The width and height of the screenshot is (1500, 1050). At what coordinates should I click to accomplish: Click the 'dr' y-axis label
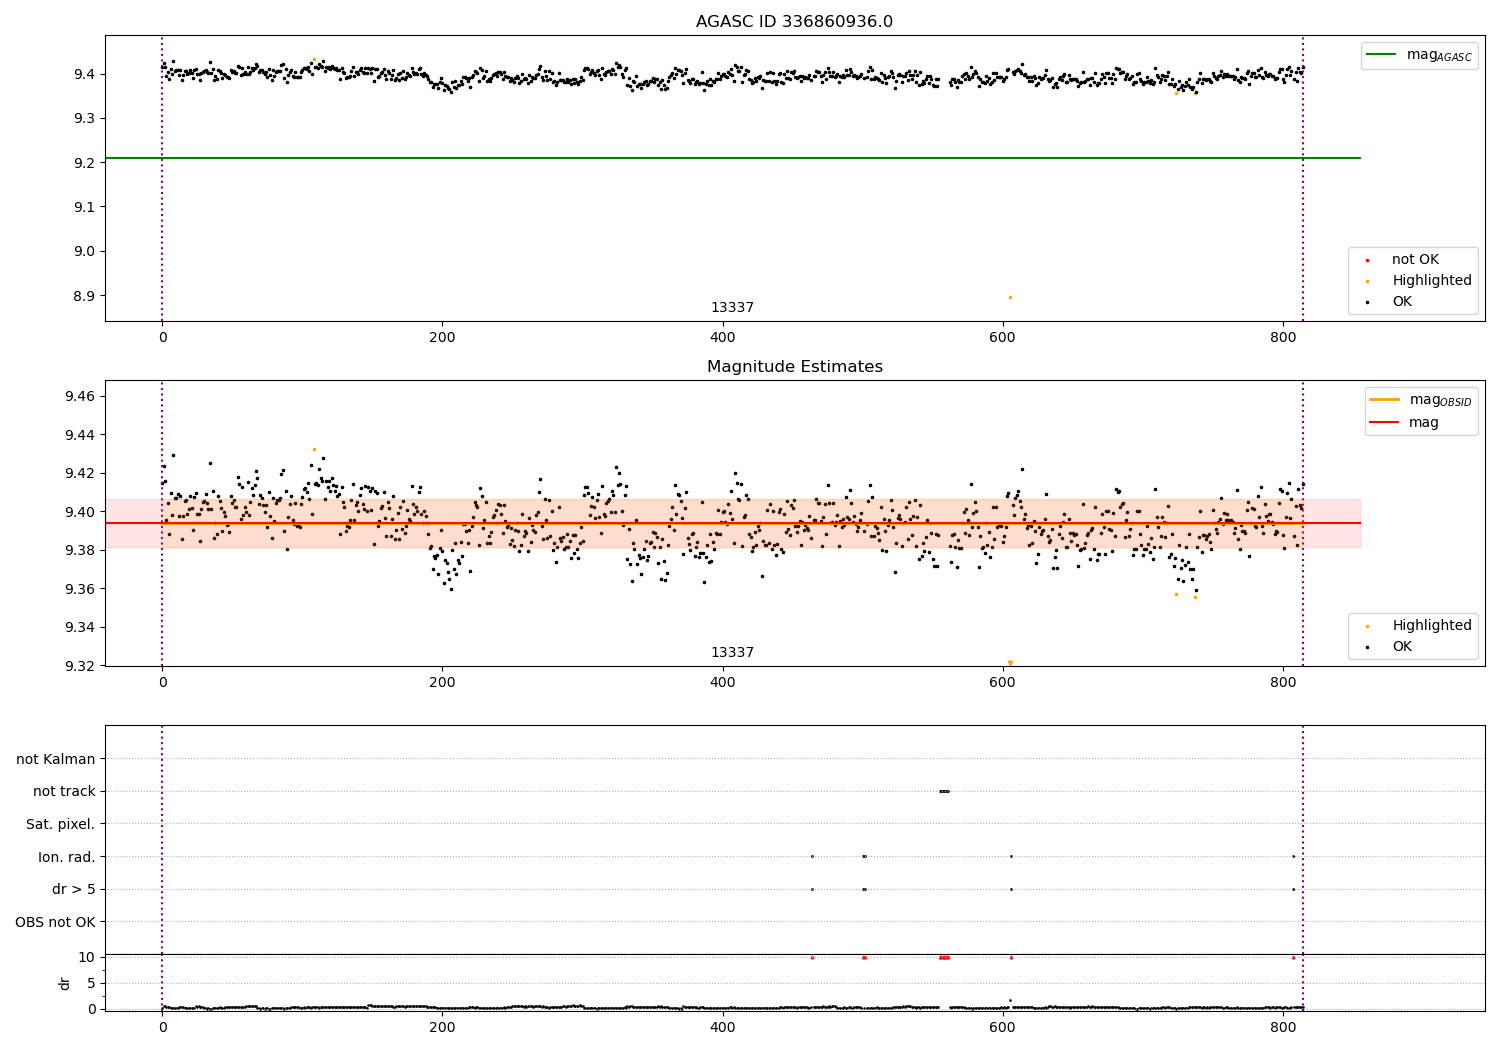65,983
